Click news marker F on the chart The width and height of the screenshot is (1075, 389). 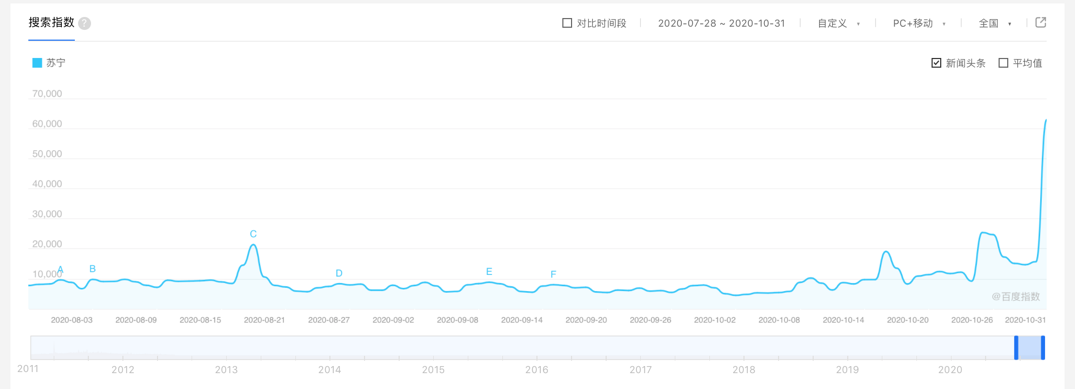[x=553, y=274]
